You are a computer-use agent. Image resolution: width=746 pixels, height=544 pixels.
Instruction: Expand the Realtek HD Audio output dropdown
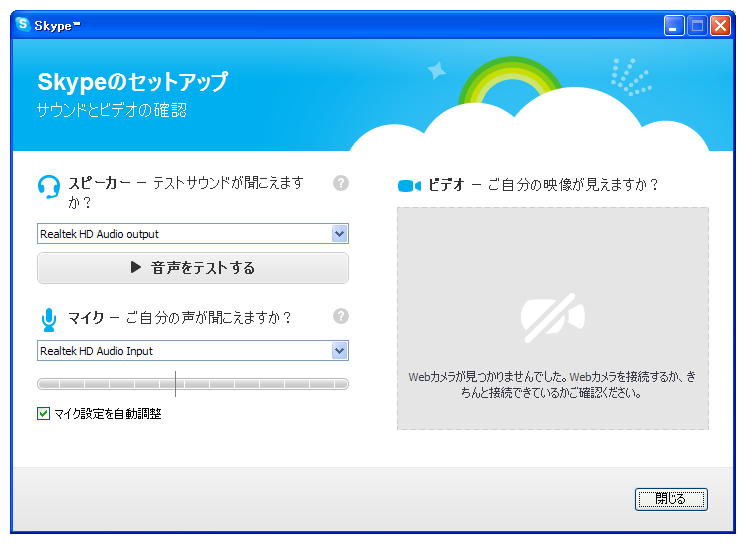(x=339, y=234)
